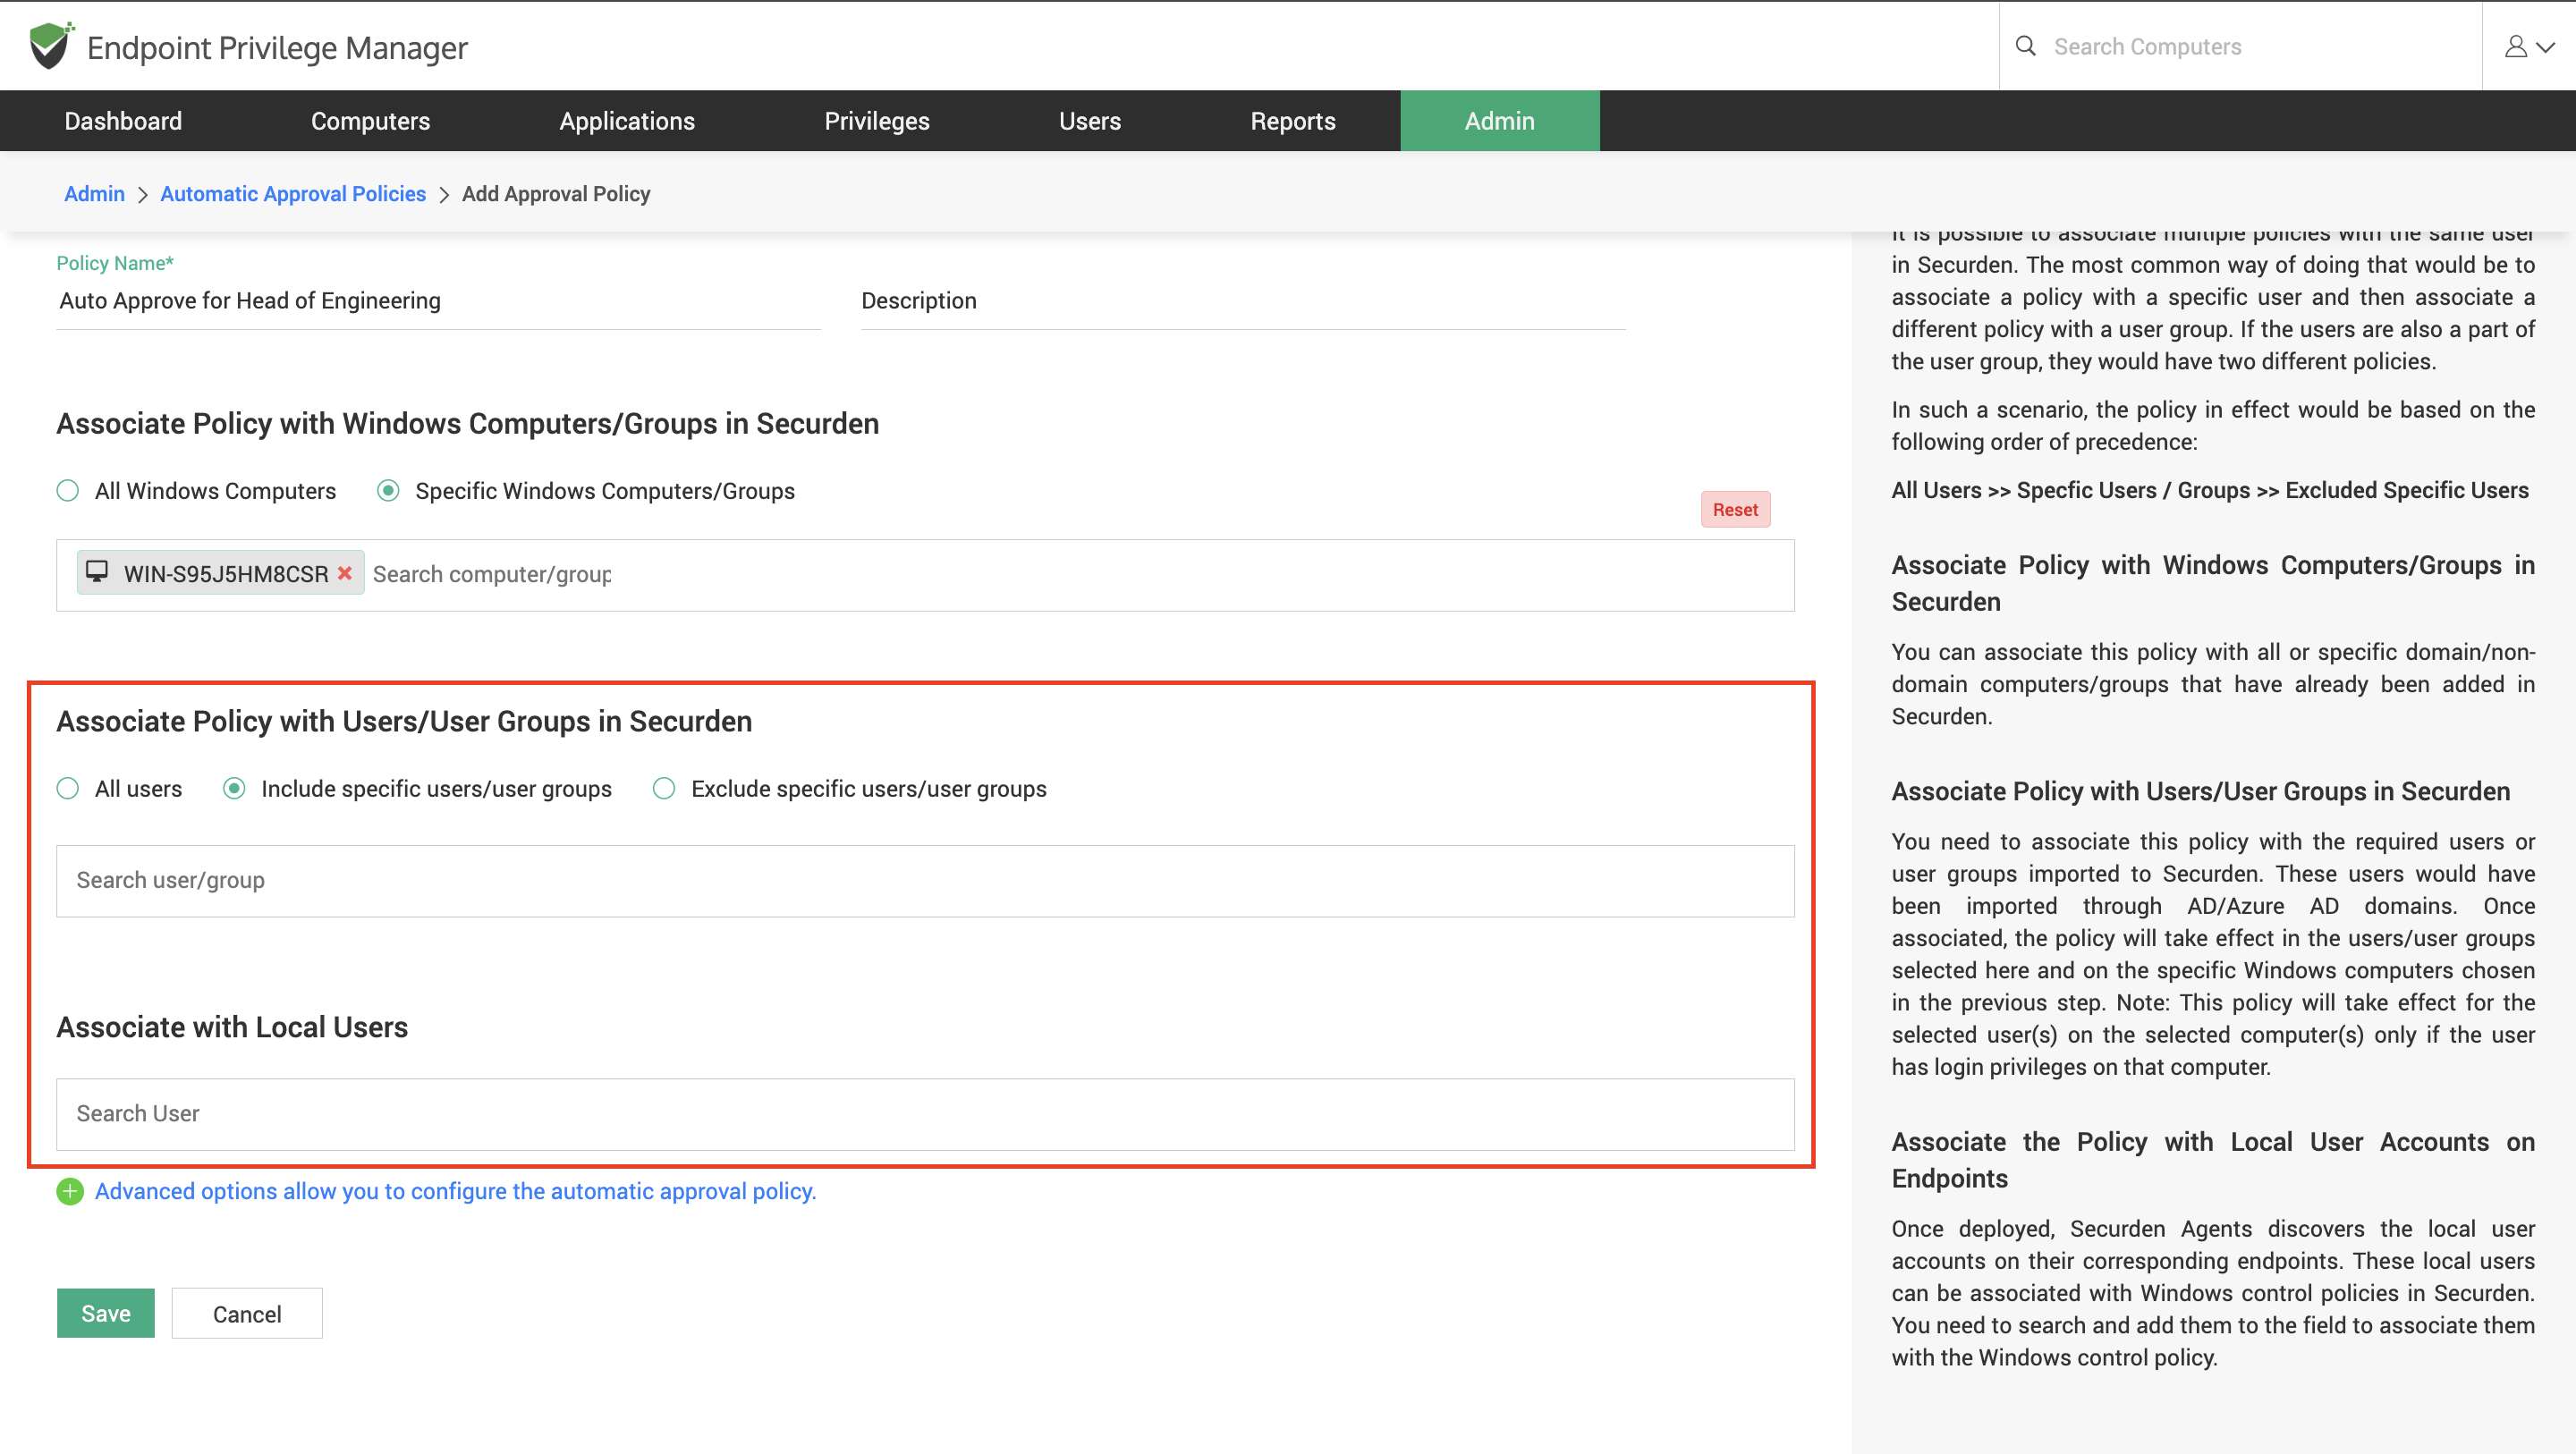2576x1454 pixels.
Task: Open the Users tab
Action: coord(1090,121)
